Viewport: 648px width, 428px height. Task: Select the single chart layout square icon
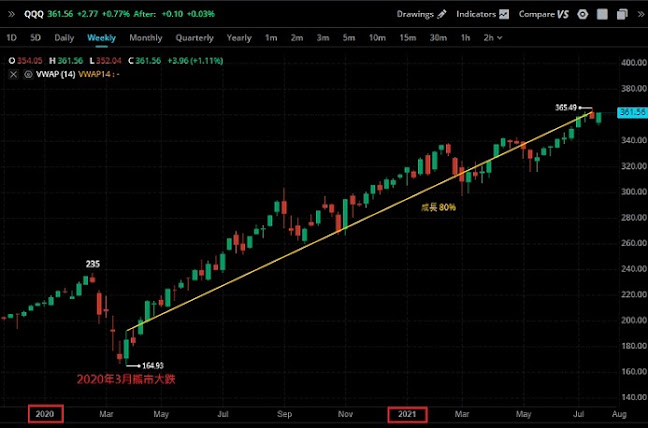click(602, 14)
